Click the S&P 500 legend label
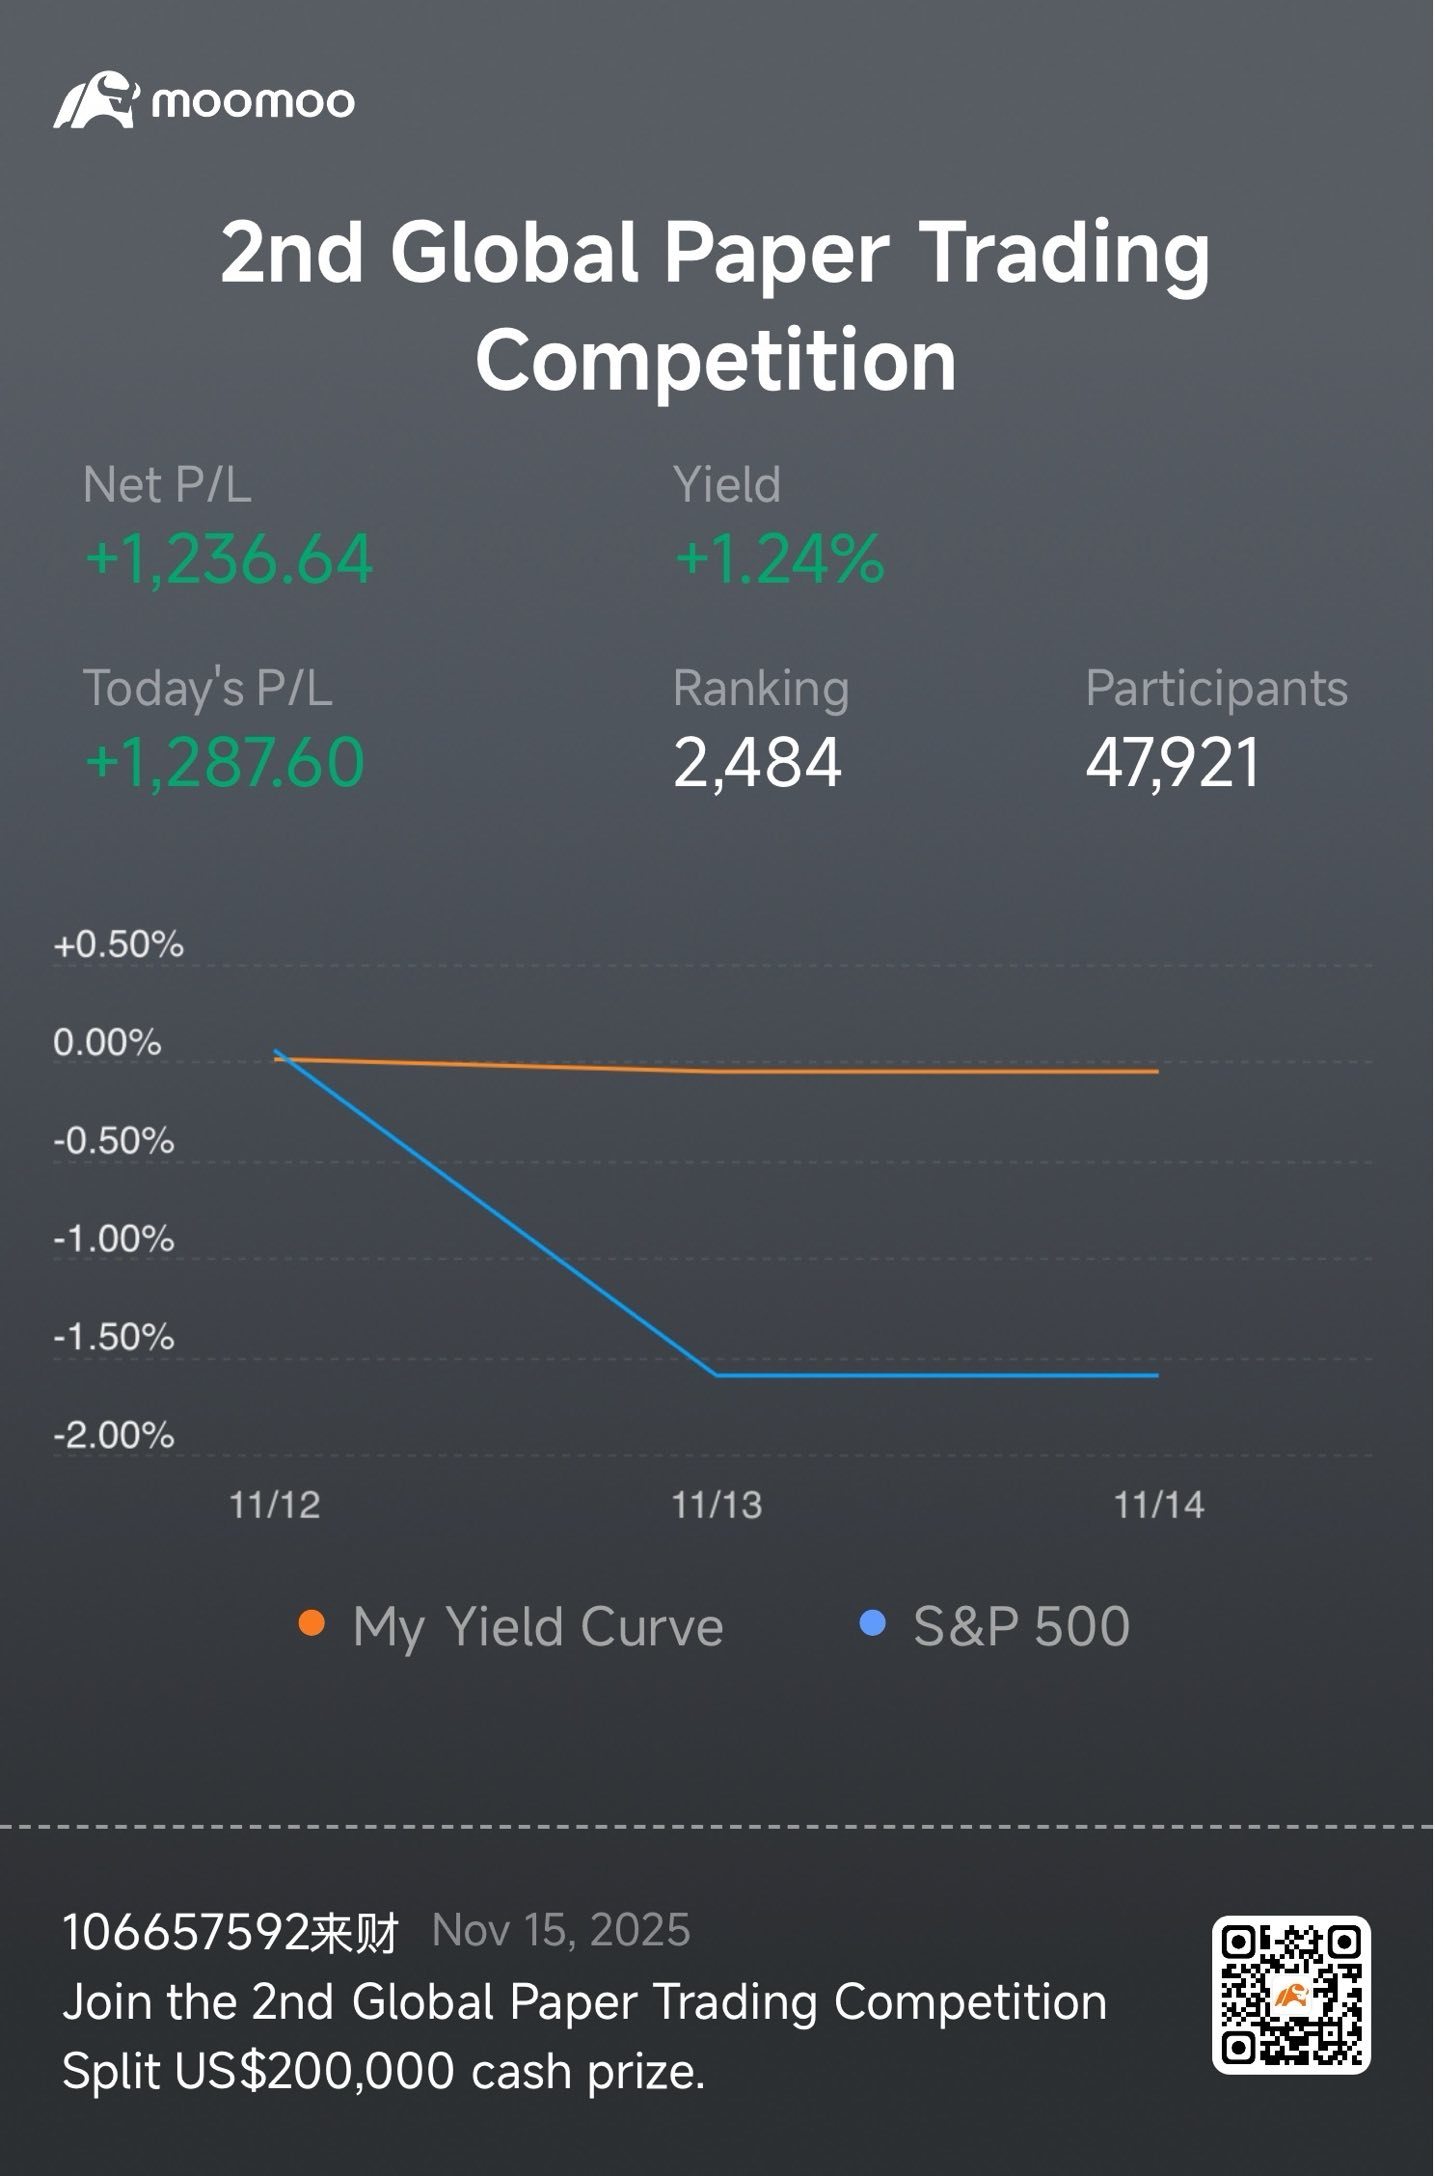Image resolution: width=1435 pixels, height=2176 pixels. [x=1021, y=1626]
